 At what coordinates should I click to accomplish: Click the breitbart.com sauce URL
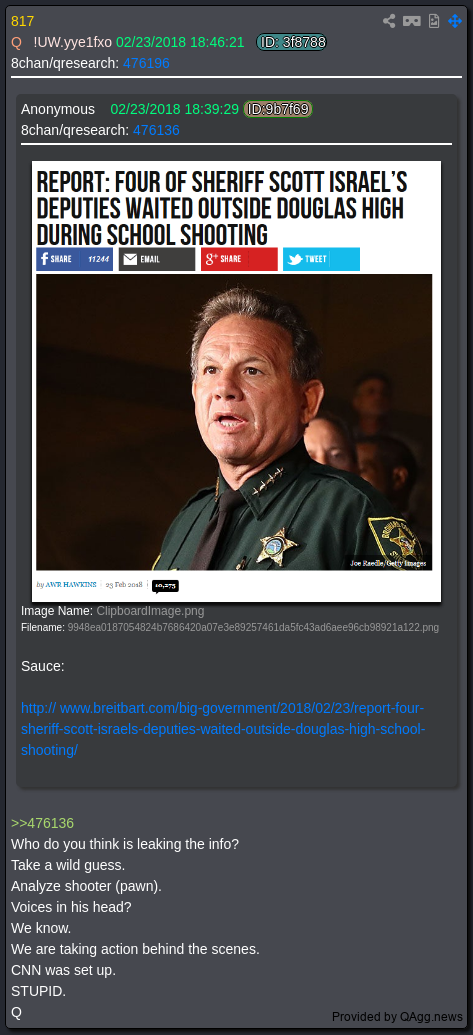[x=223, y=729]
